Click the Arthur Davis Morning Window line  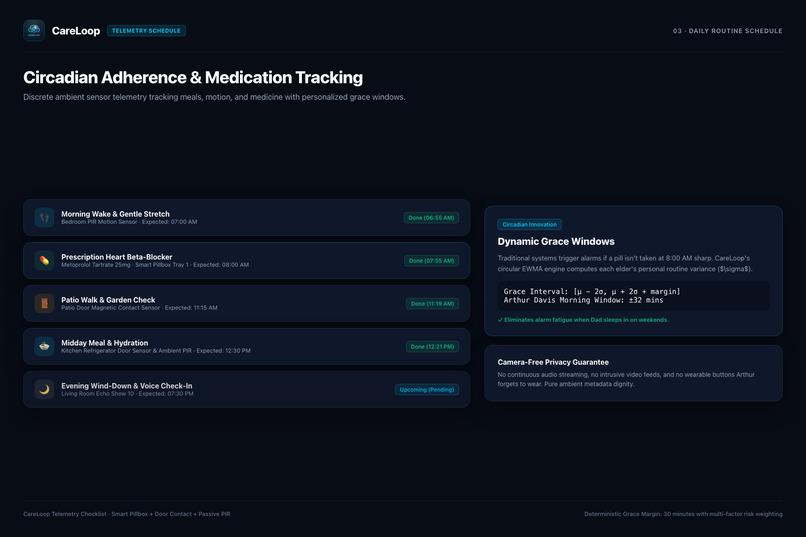pos(583,300)
